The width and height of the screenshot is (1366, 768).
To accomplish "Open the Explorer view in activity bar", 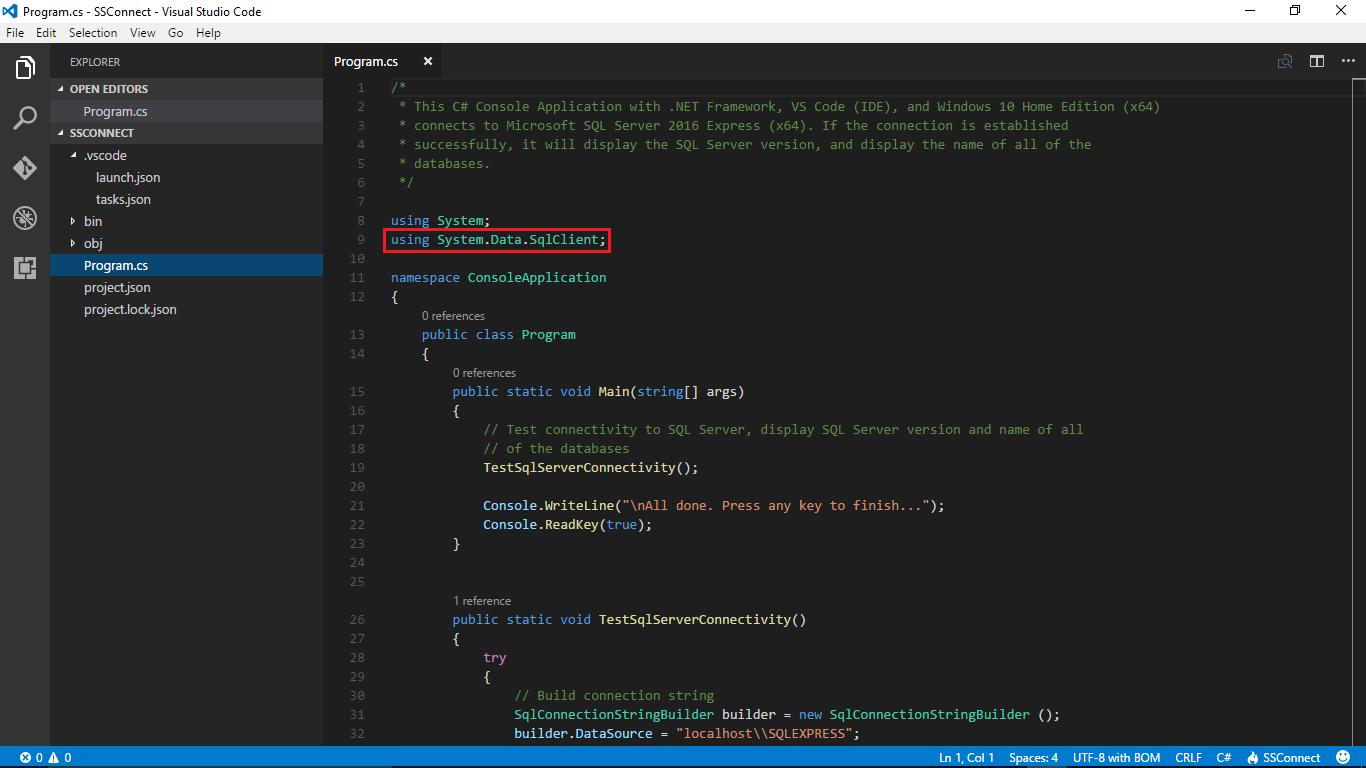I will click(x=25, y=68).
